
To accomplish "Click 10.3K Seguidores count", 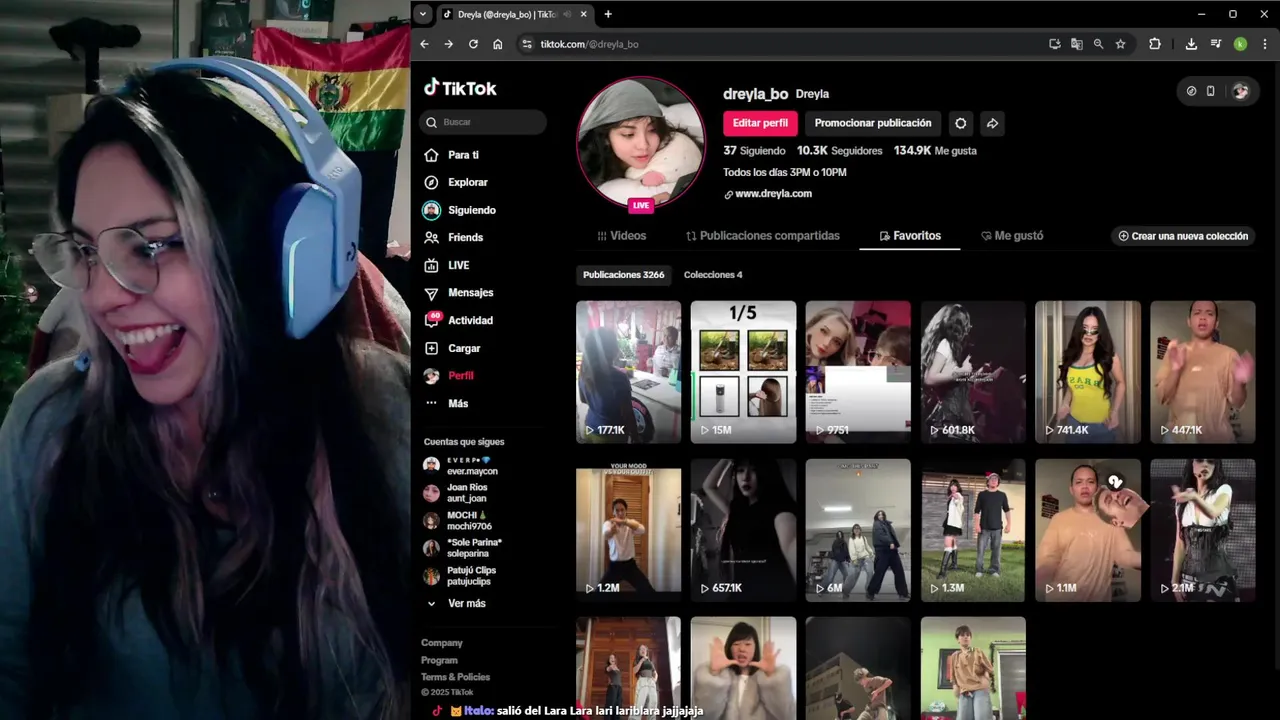I will 839,151.
